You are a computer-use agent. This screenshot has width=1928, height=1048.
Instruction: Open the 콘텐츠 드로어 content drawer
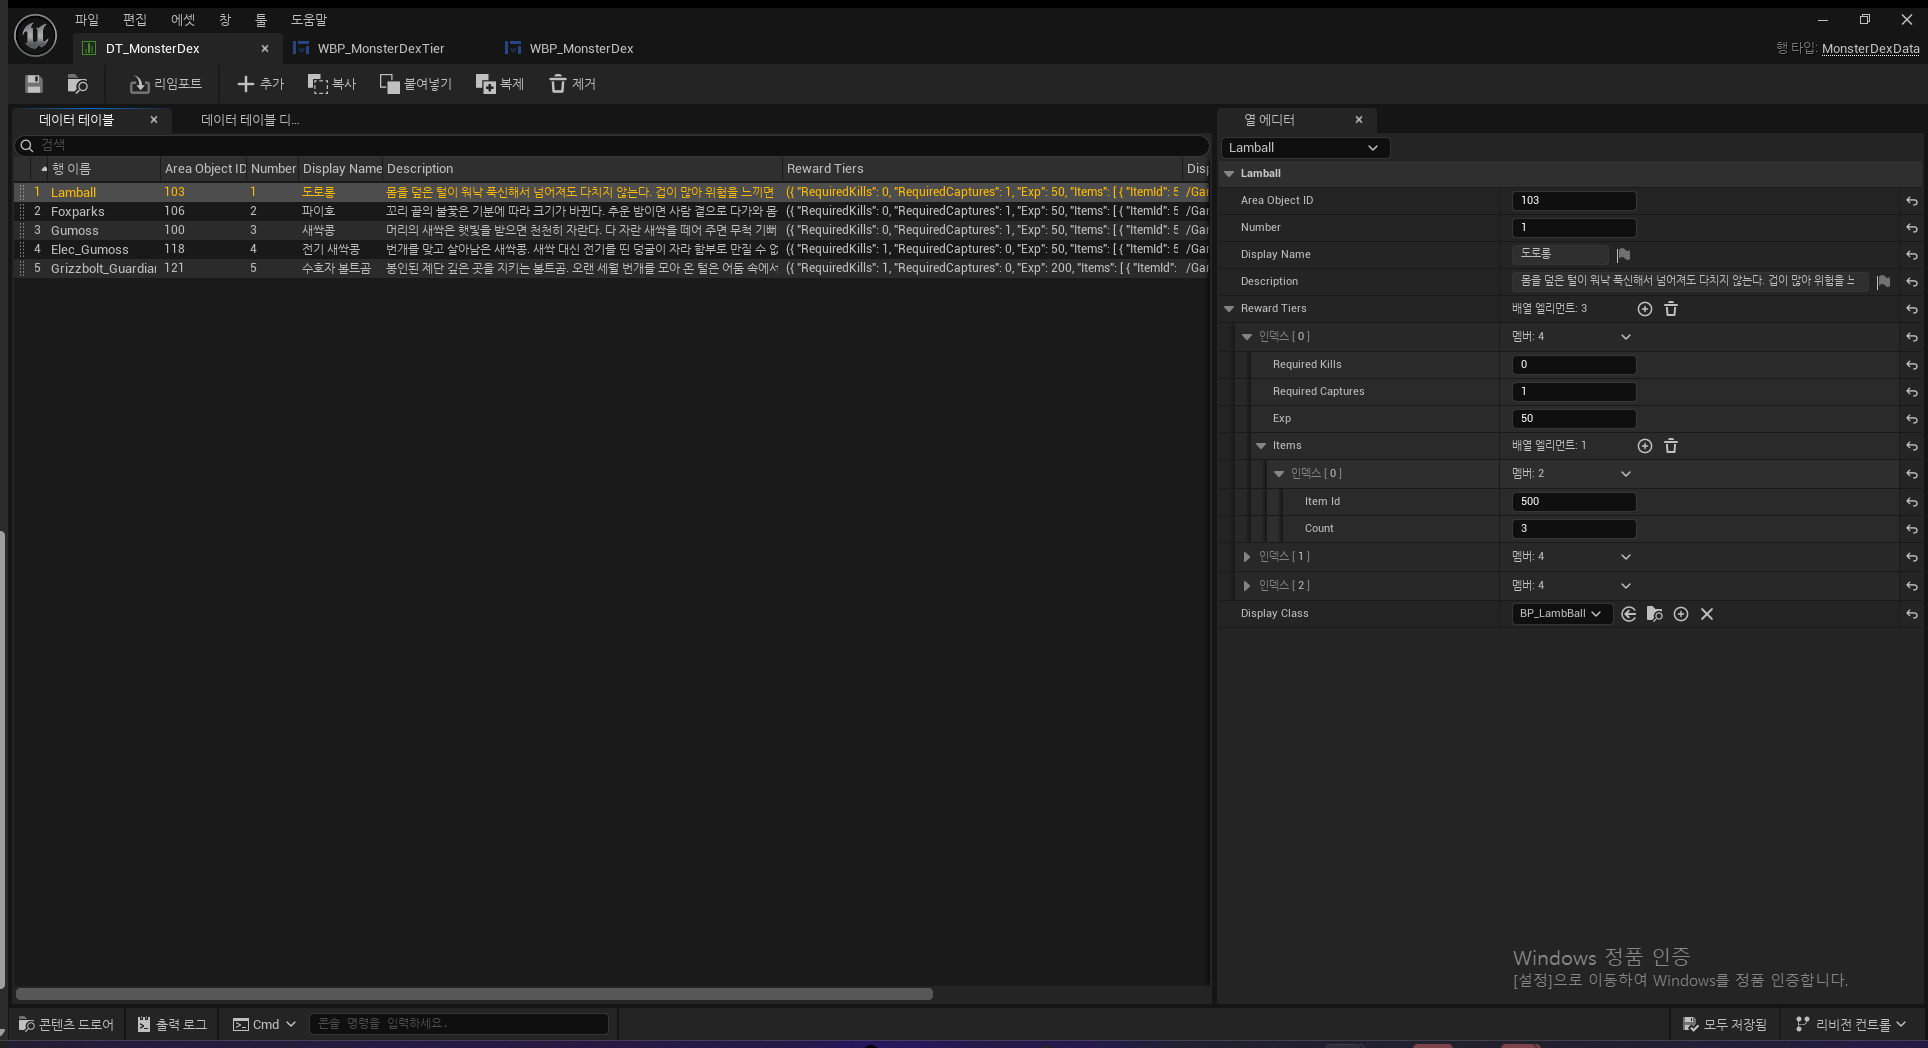[66, 1024]
